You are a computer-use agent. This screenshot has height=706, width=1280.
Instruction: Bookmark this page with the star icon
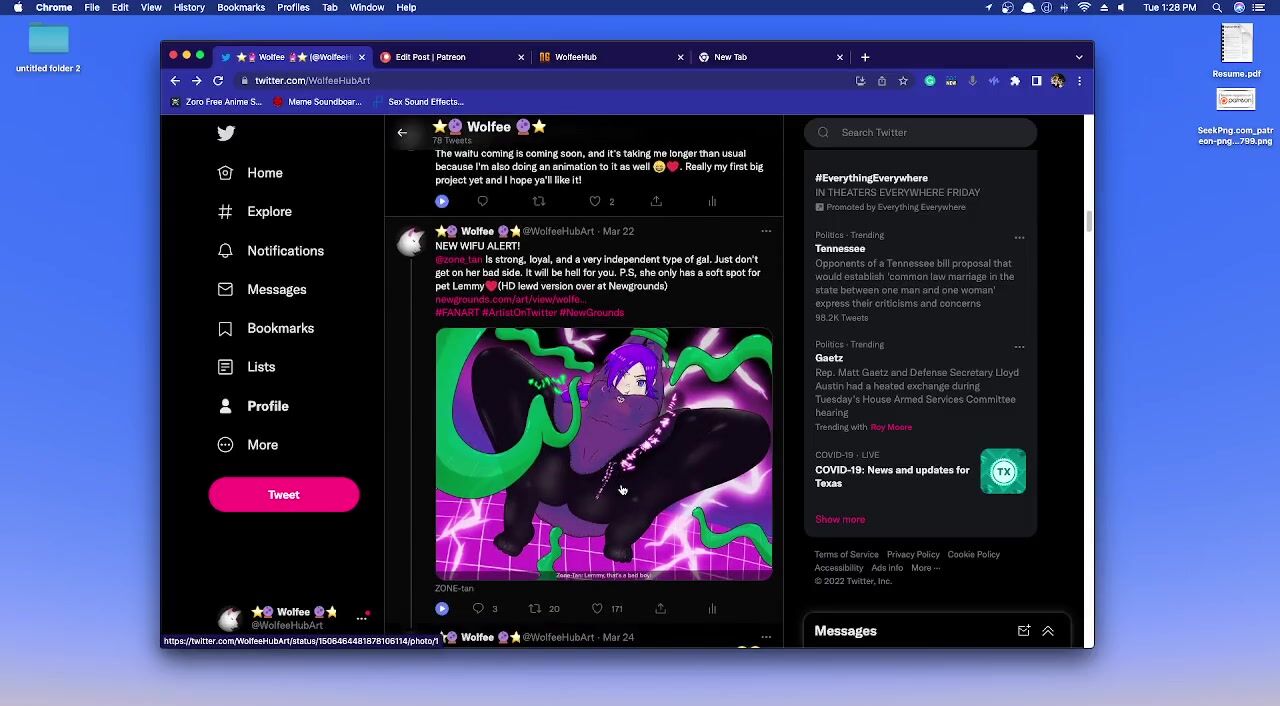point(903,81)
